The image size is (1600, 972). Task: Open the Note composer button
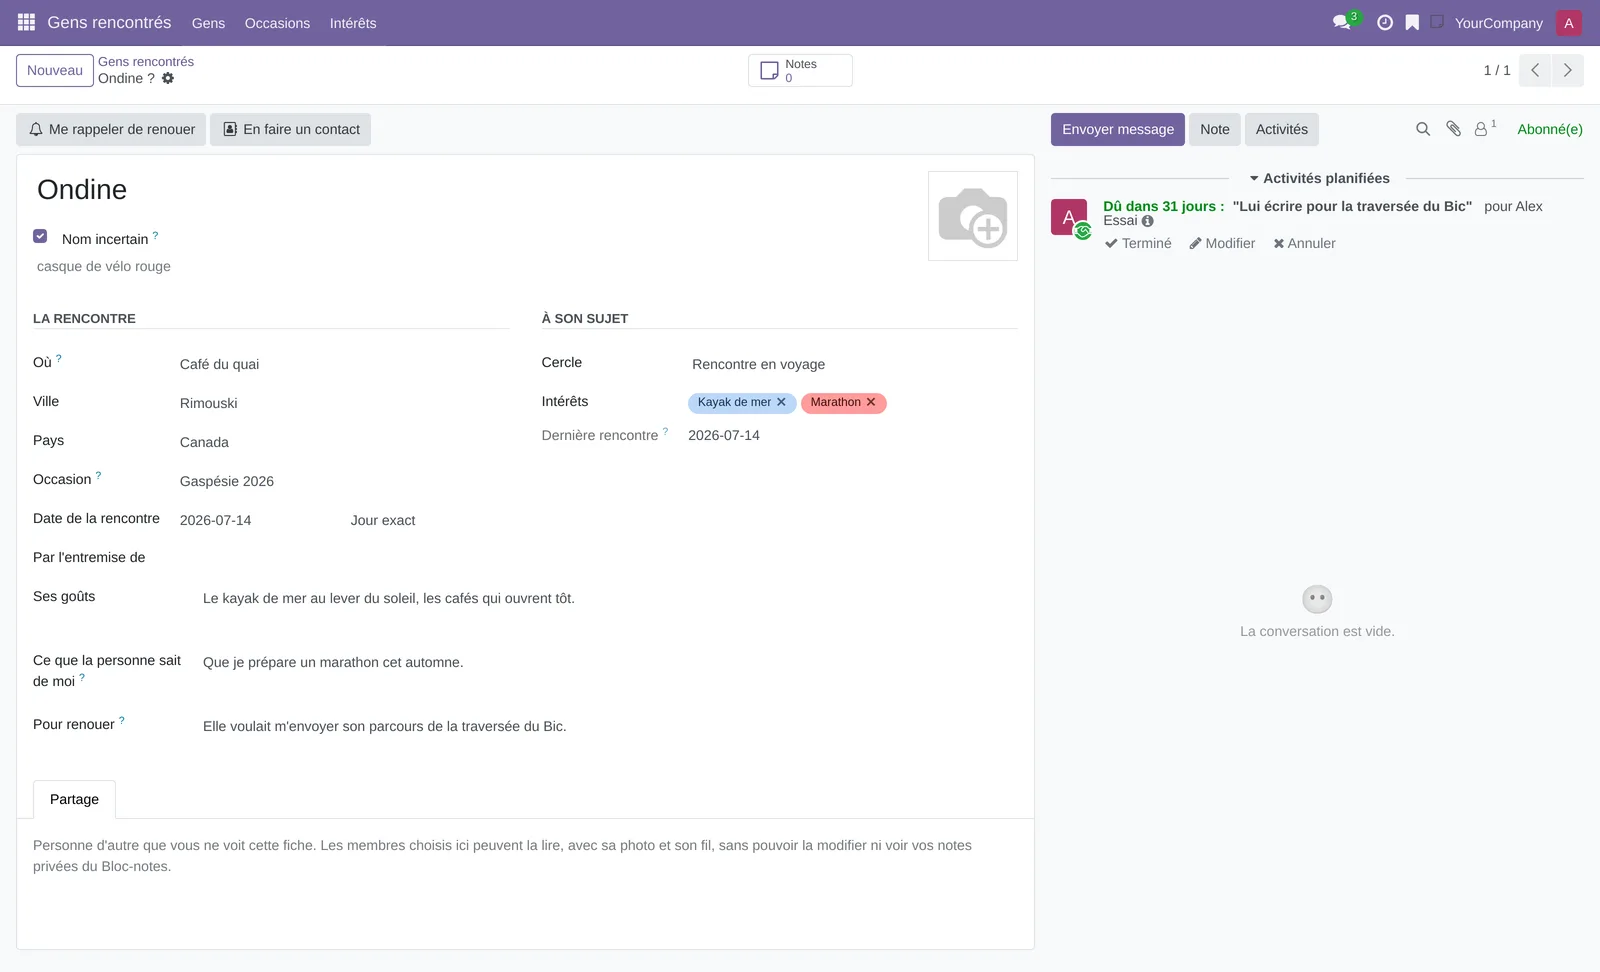click(1215, 129)
